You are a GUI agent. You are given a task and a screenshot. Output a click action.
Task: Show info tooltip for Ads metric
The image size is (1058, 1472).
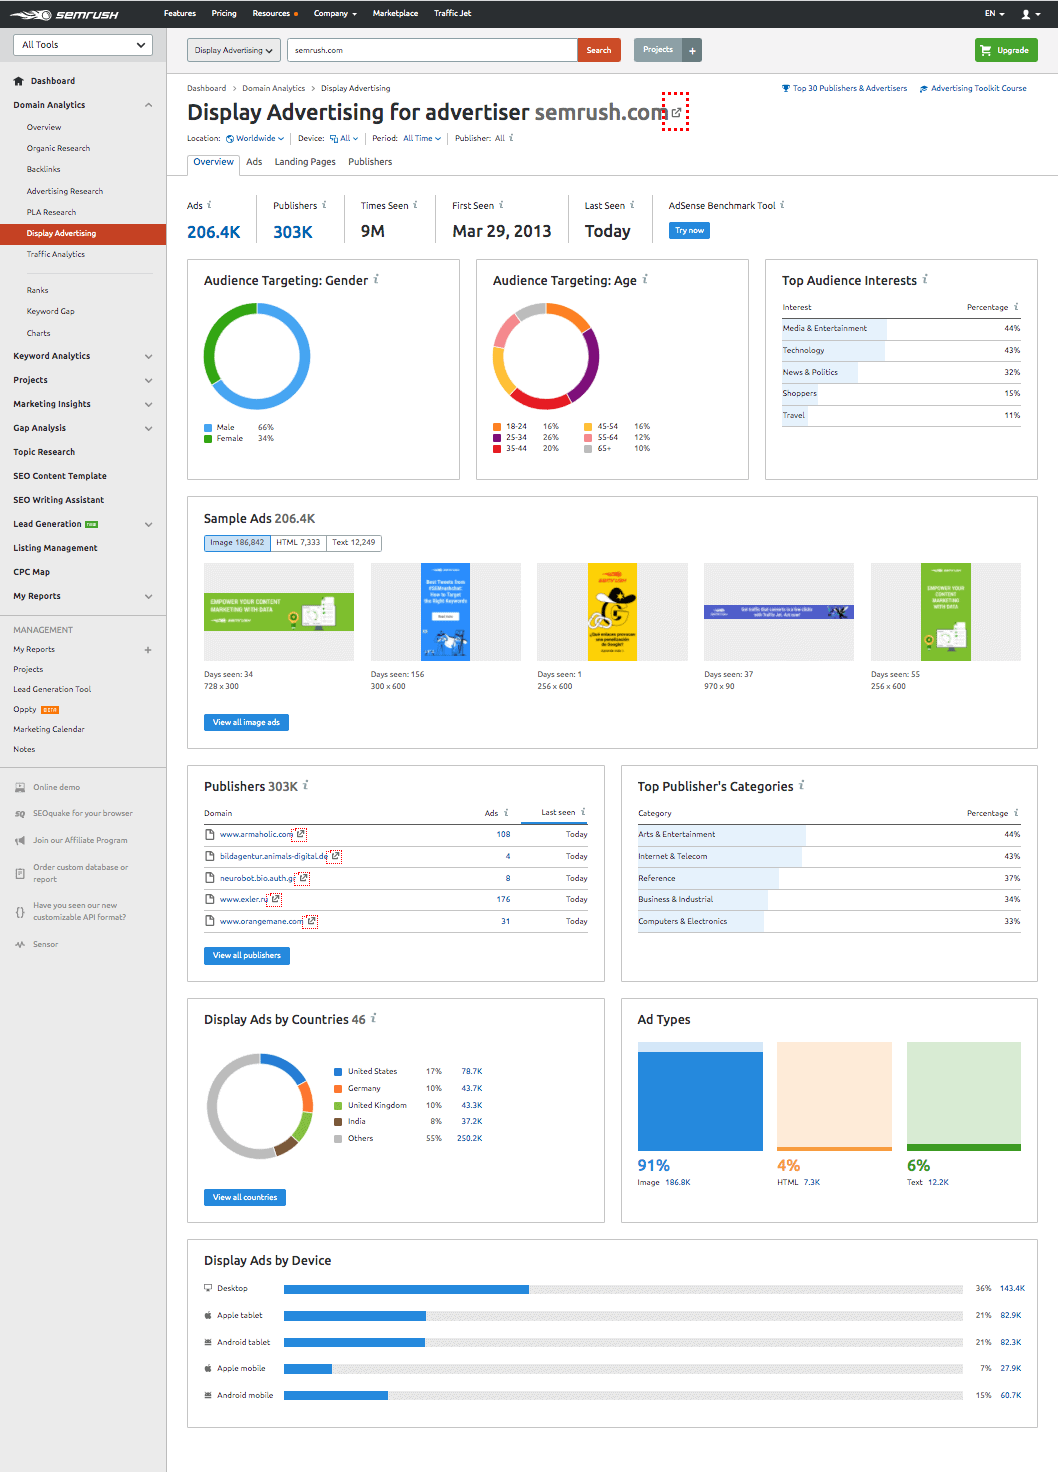pyautogui.click(x=209, y=205)
